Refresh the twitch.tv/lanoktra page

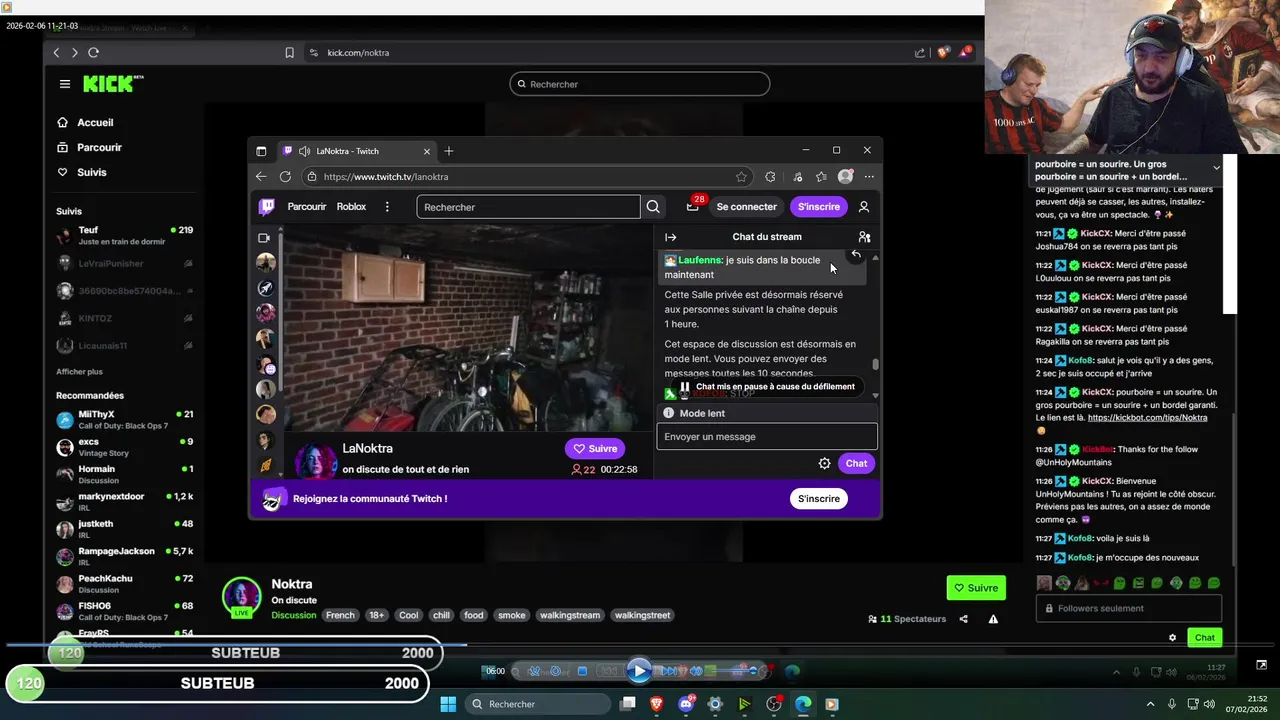285,177
